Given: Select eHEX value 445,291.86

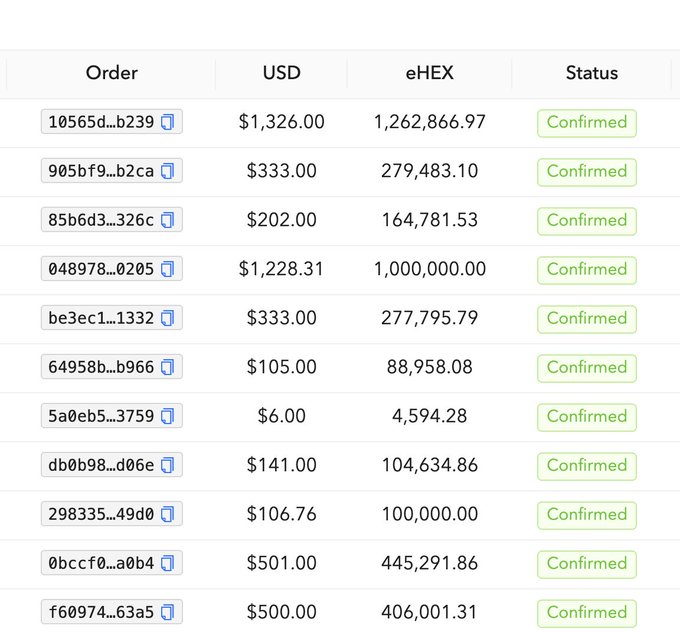Looking at the screenshot, I should [x=429, y=563].
